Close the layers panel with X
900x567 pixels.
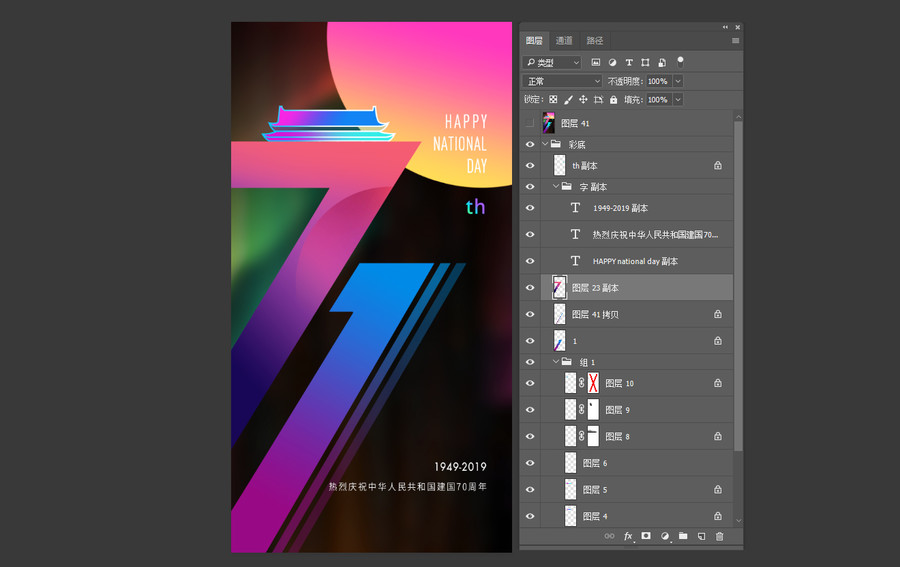[x=738, y=27]
